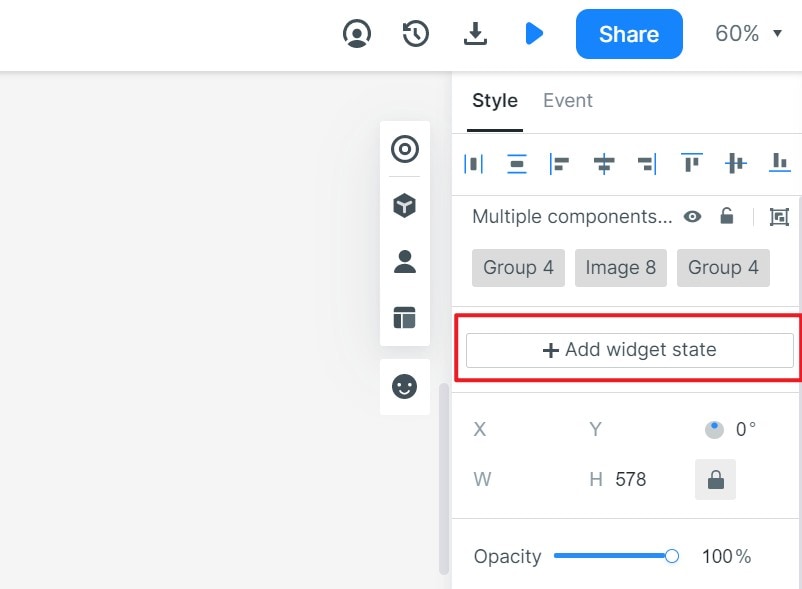The height and width of the screenshot is (589, 802).
Task: Align selected components to the left
Action: (x=559, y=164)
